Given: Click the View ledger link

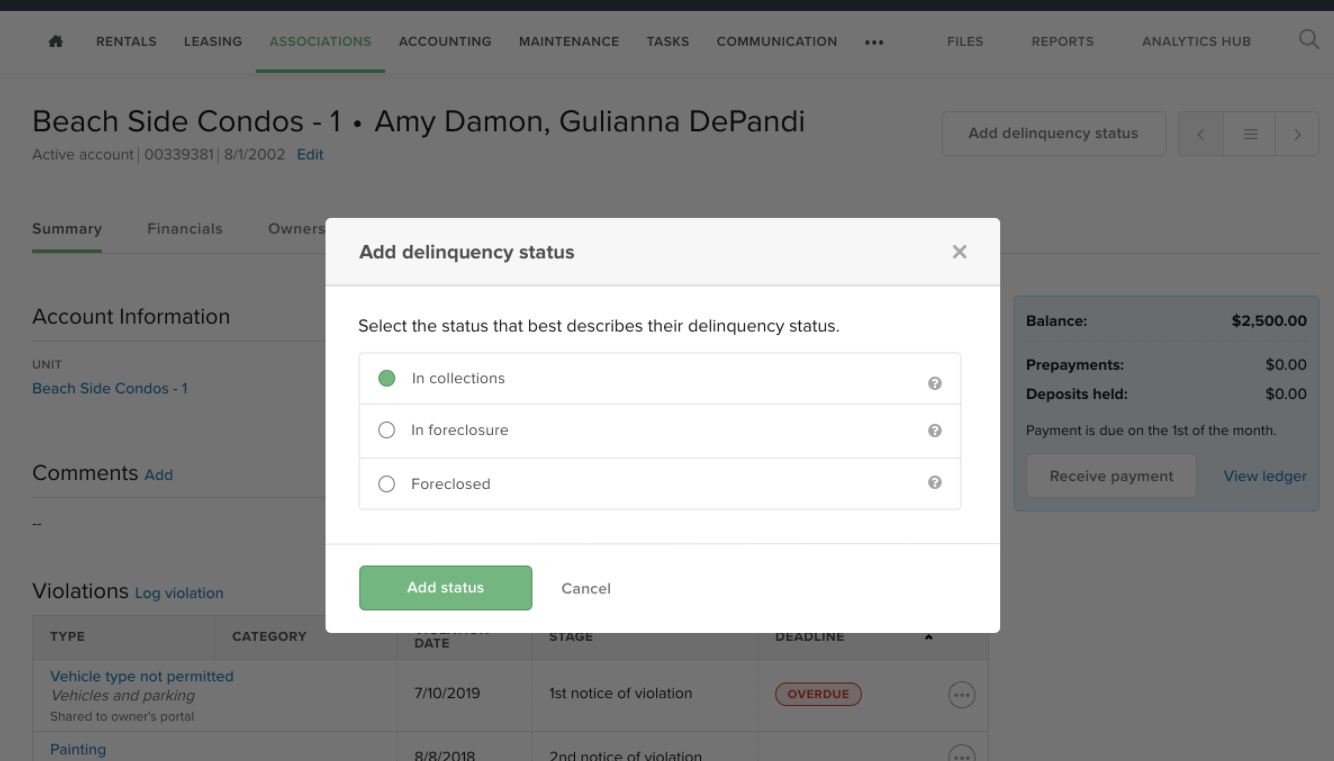Looking at the screenshot, I should coord(1264,476).
